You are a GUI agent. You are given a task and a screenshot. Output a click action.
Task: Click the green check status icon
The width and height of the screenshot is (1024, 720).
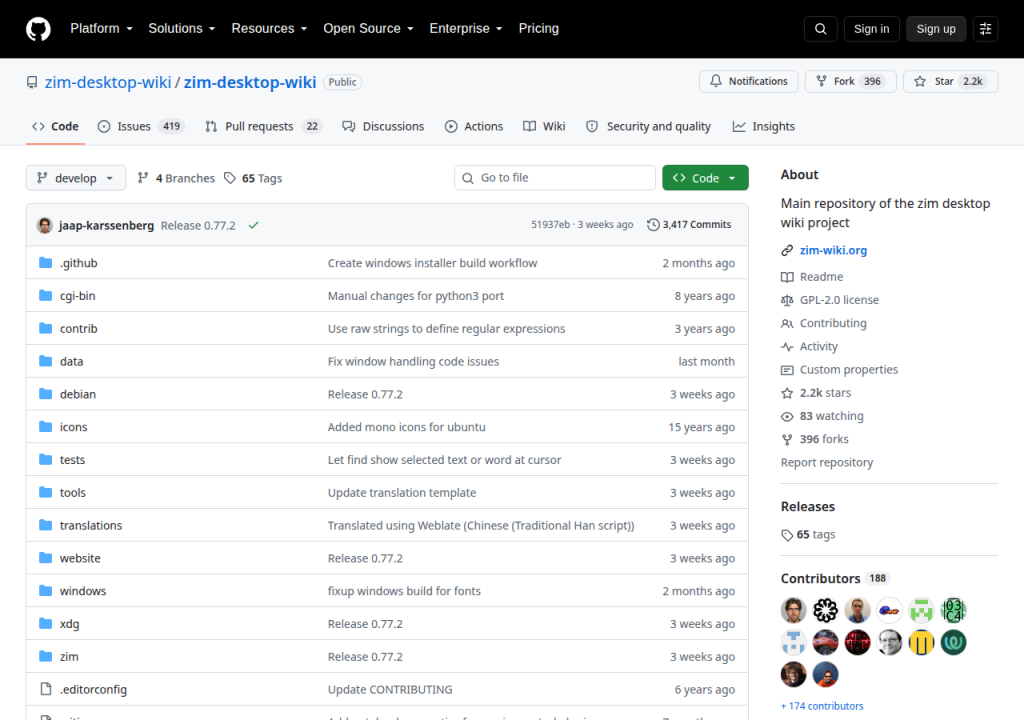tap(253, 225)
